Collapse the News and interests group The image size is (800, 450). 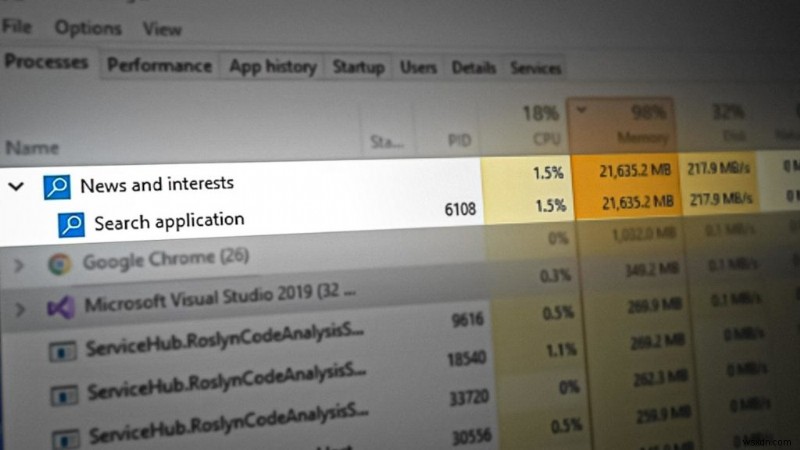16,186
